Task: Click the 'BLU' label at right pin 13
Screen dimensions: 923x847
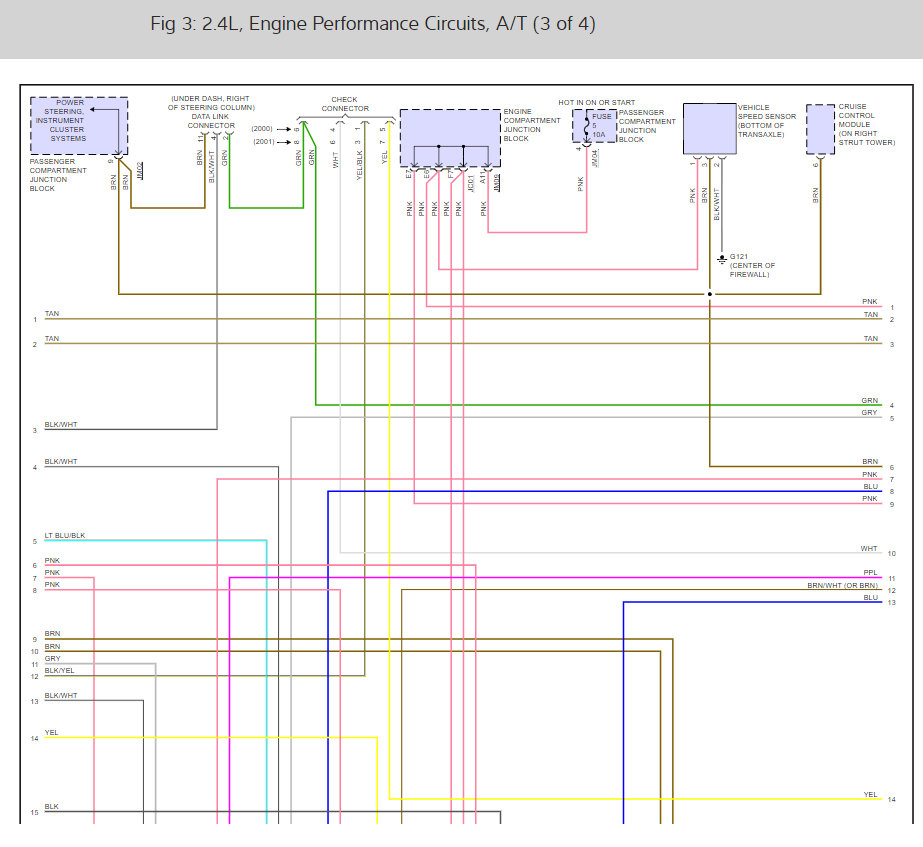Action: [871, 597]
